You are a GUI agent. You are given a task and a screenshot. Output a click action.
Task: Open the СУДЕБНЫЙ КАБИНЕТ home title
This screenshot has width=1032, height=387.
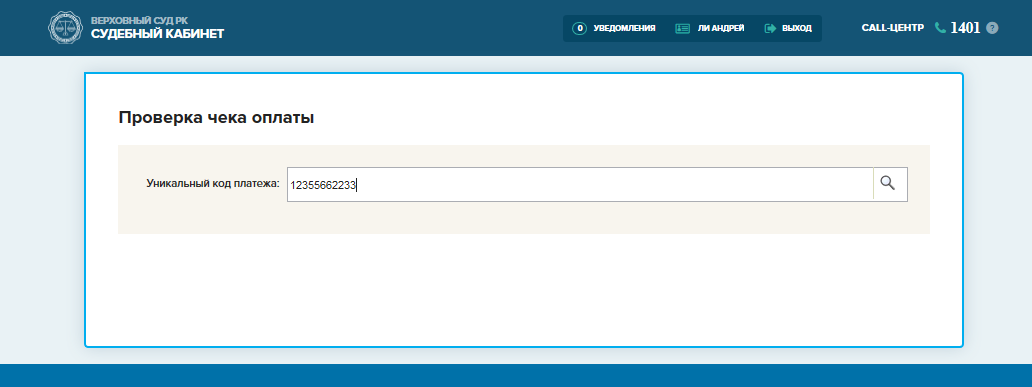[x=157, y=34]
